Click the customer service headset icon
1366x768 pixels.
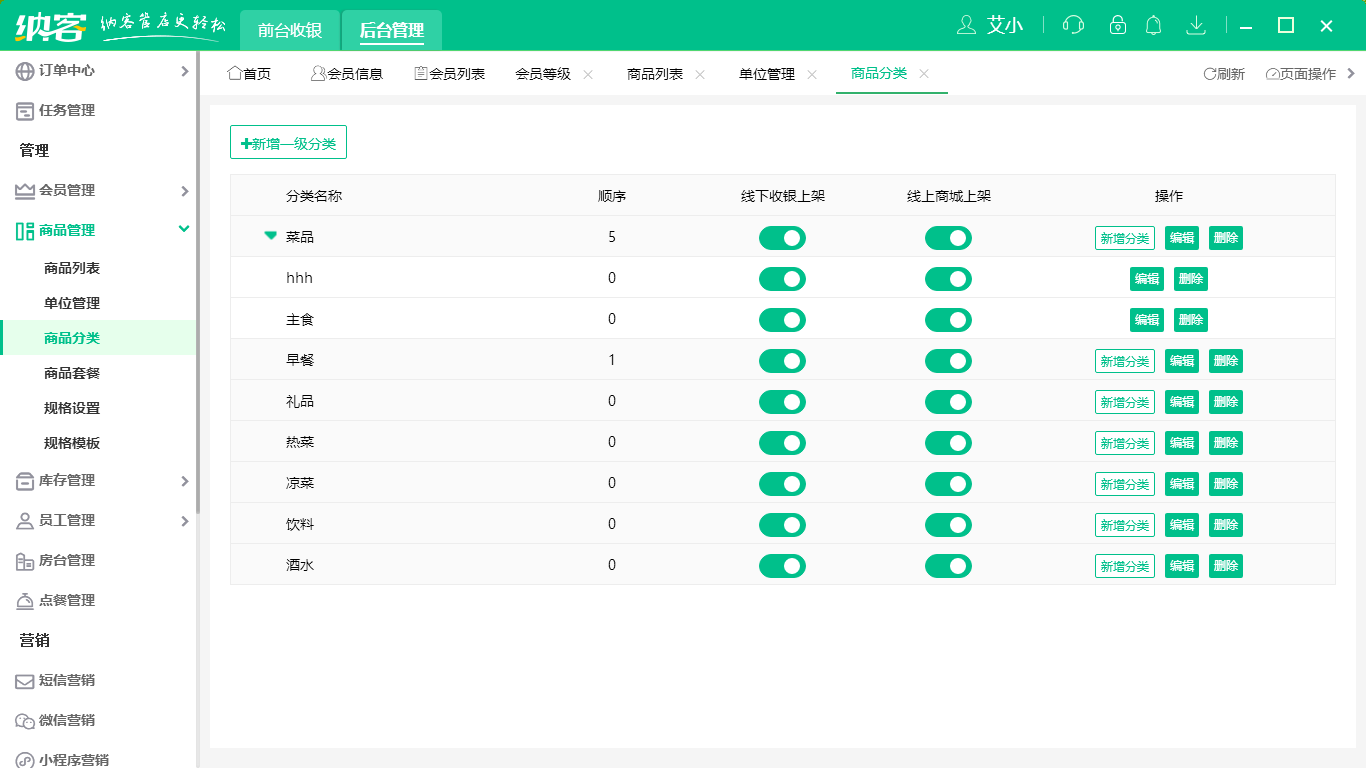pos(1073,26)
